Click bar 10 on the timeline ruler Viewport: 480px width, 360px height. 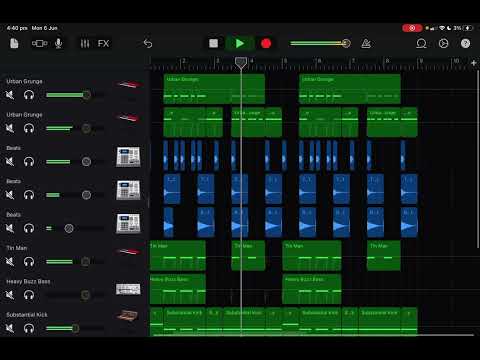[456, 61]
